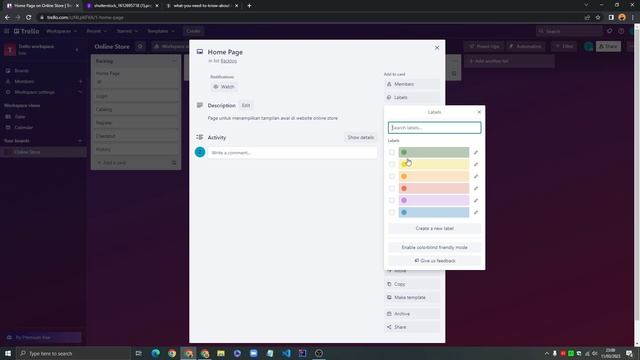Select the orange label color bar
This screenshot has height=360, width=640.
434,176
